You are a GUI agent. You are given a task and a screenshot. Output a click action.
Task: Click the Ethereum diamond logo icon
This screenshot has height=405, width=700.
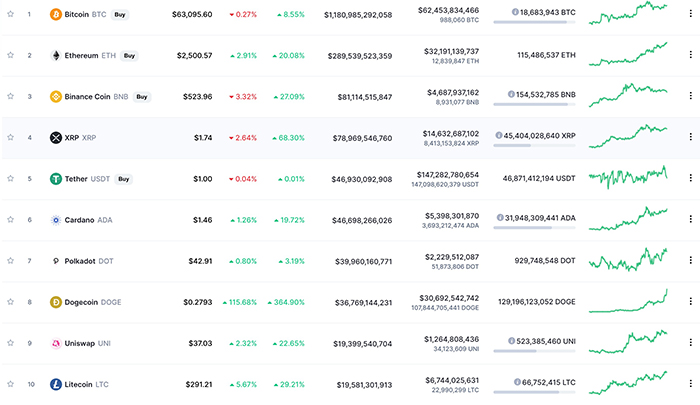tap(55, 56)
